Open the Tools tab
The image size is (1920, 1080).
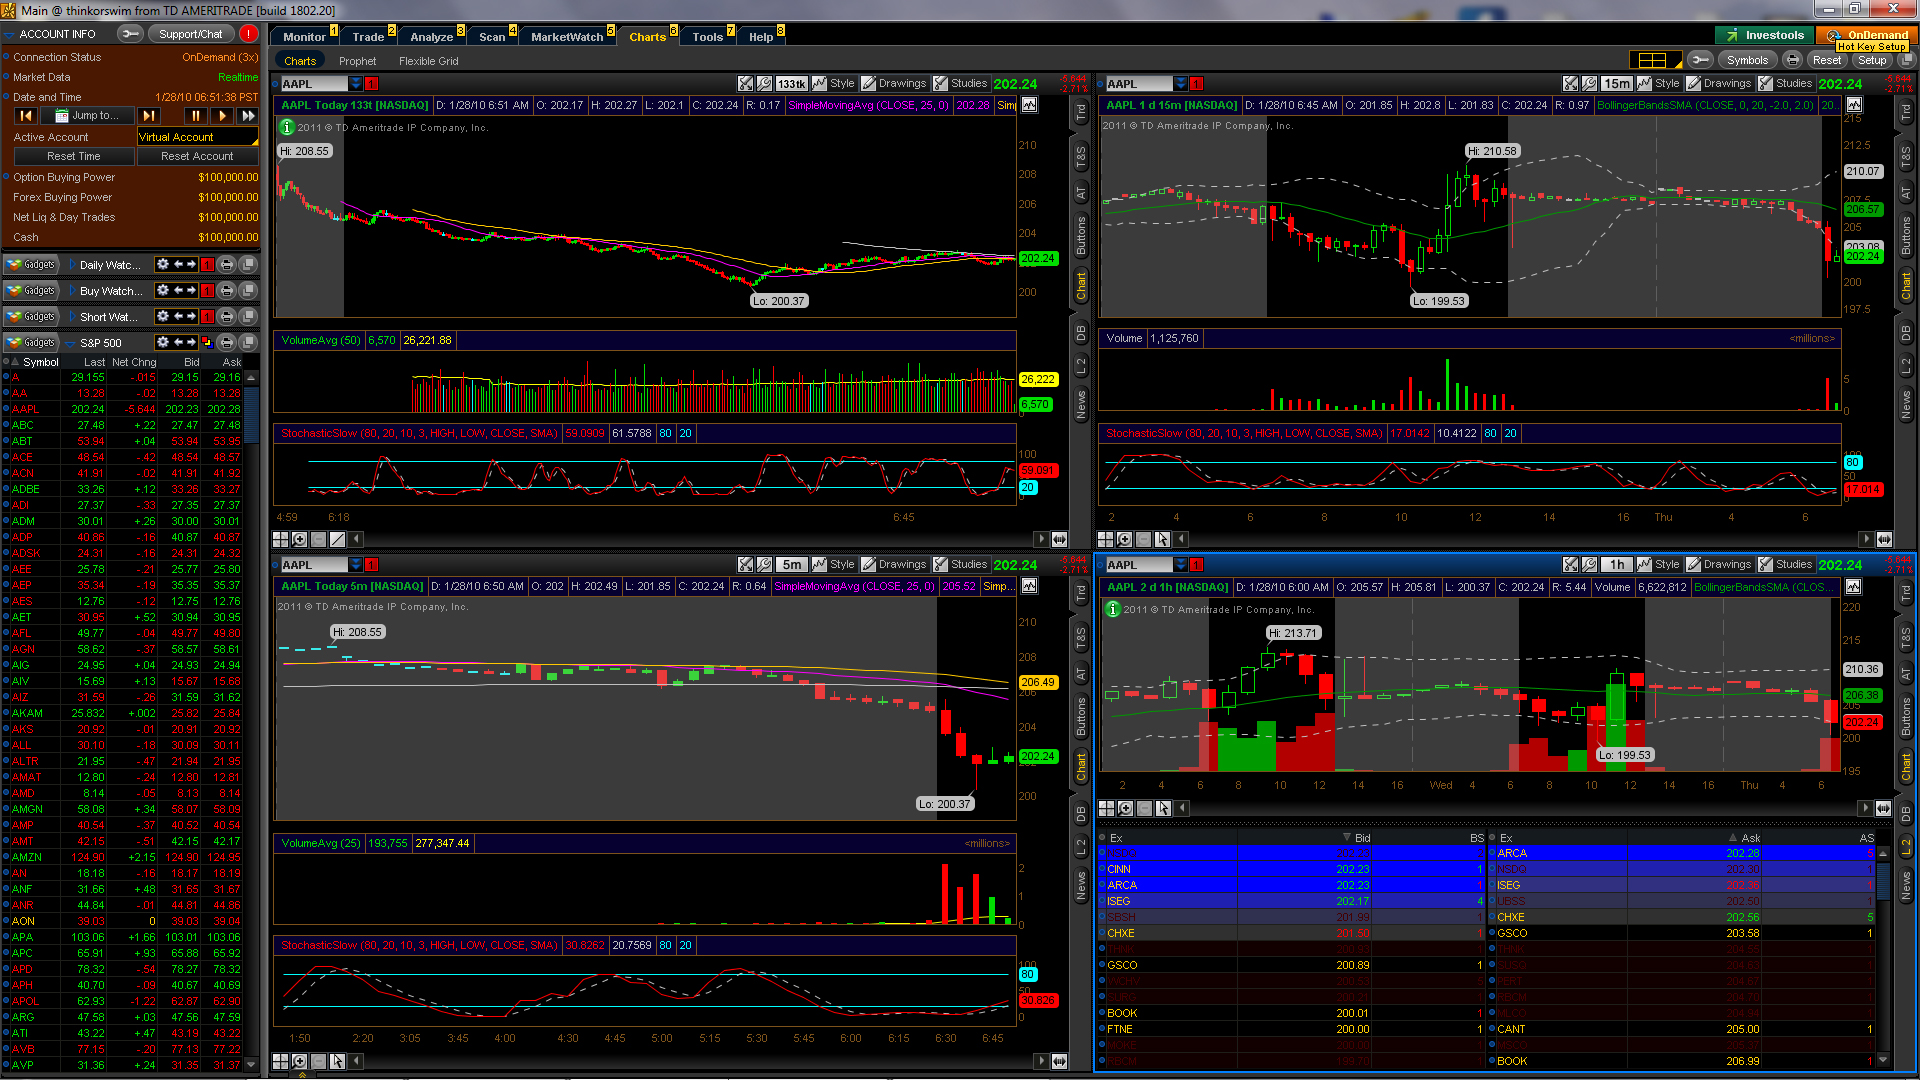click(707, 37)
